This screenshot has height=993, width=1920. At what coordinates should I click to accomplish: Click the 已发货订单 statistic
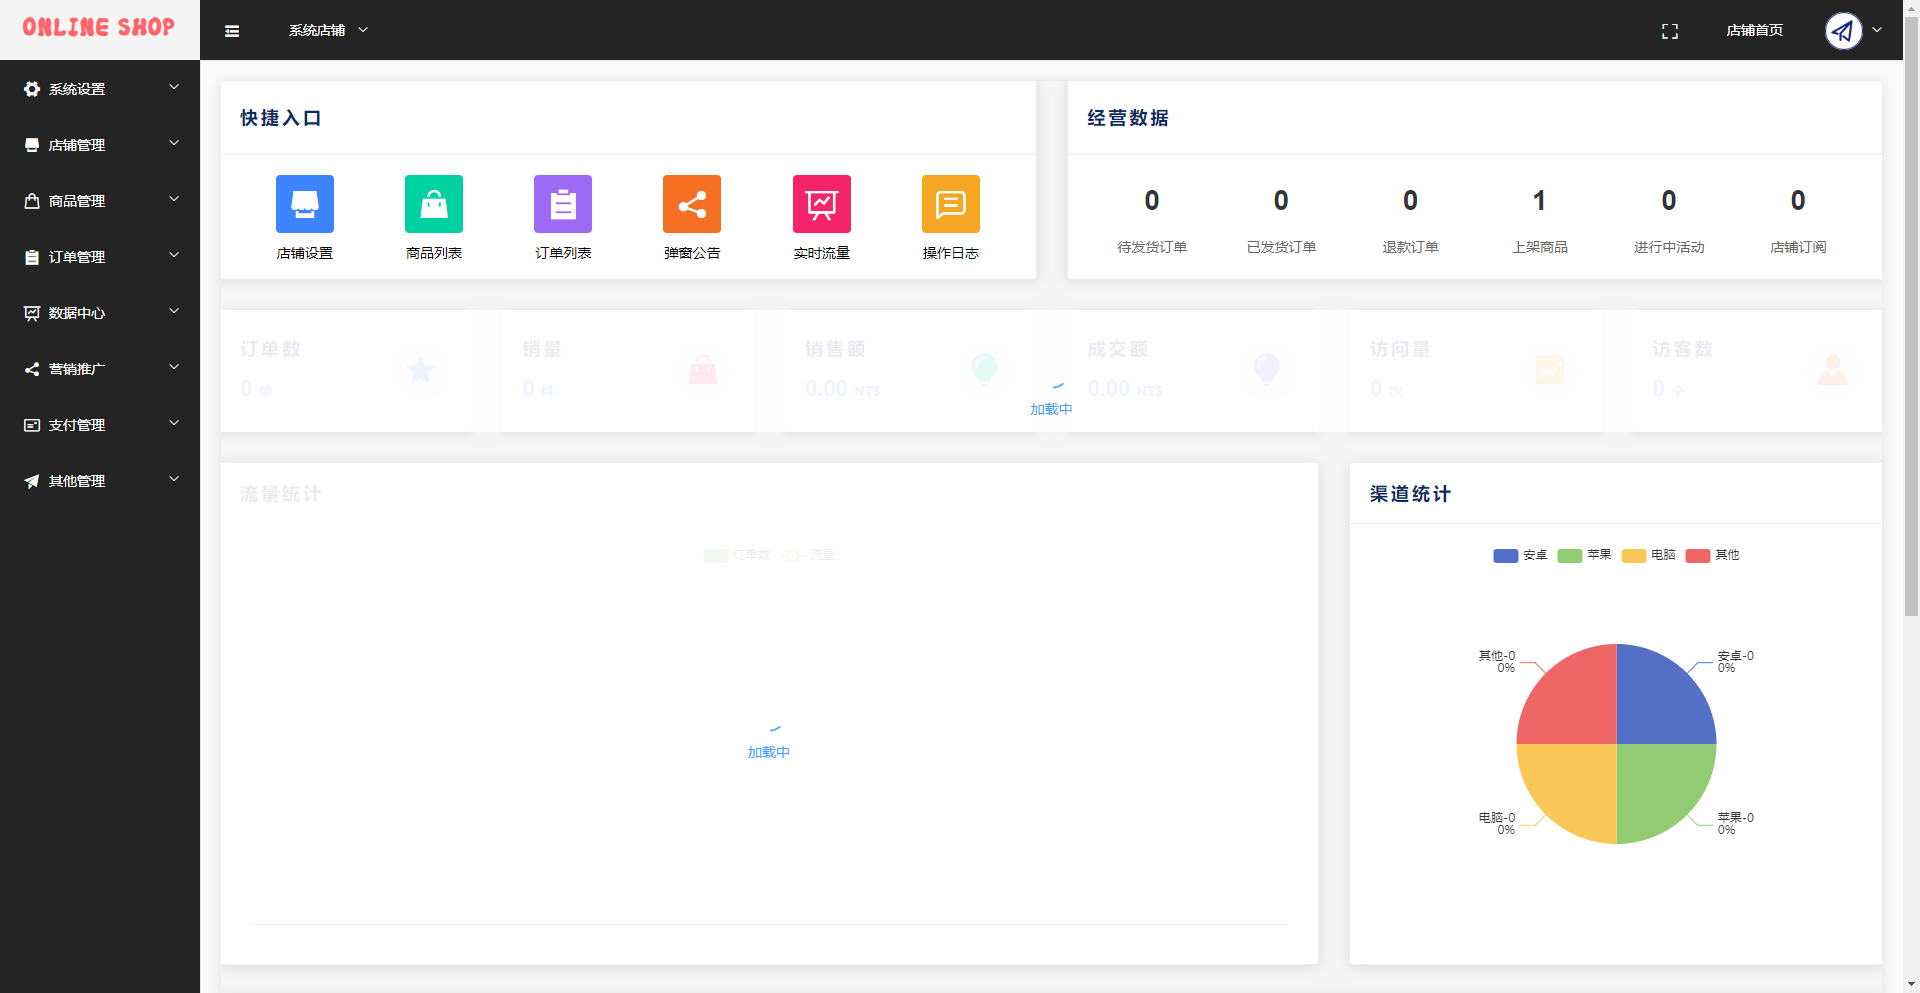[1281, 220]
